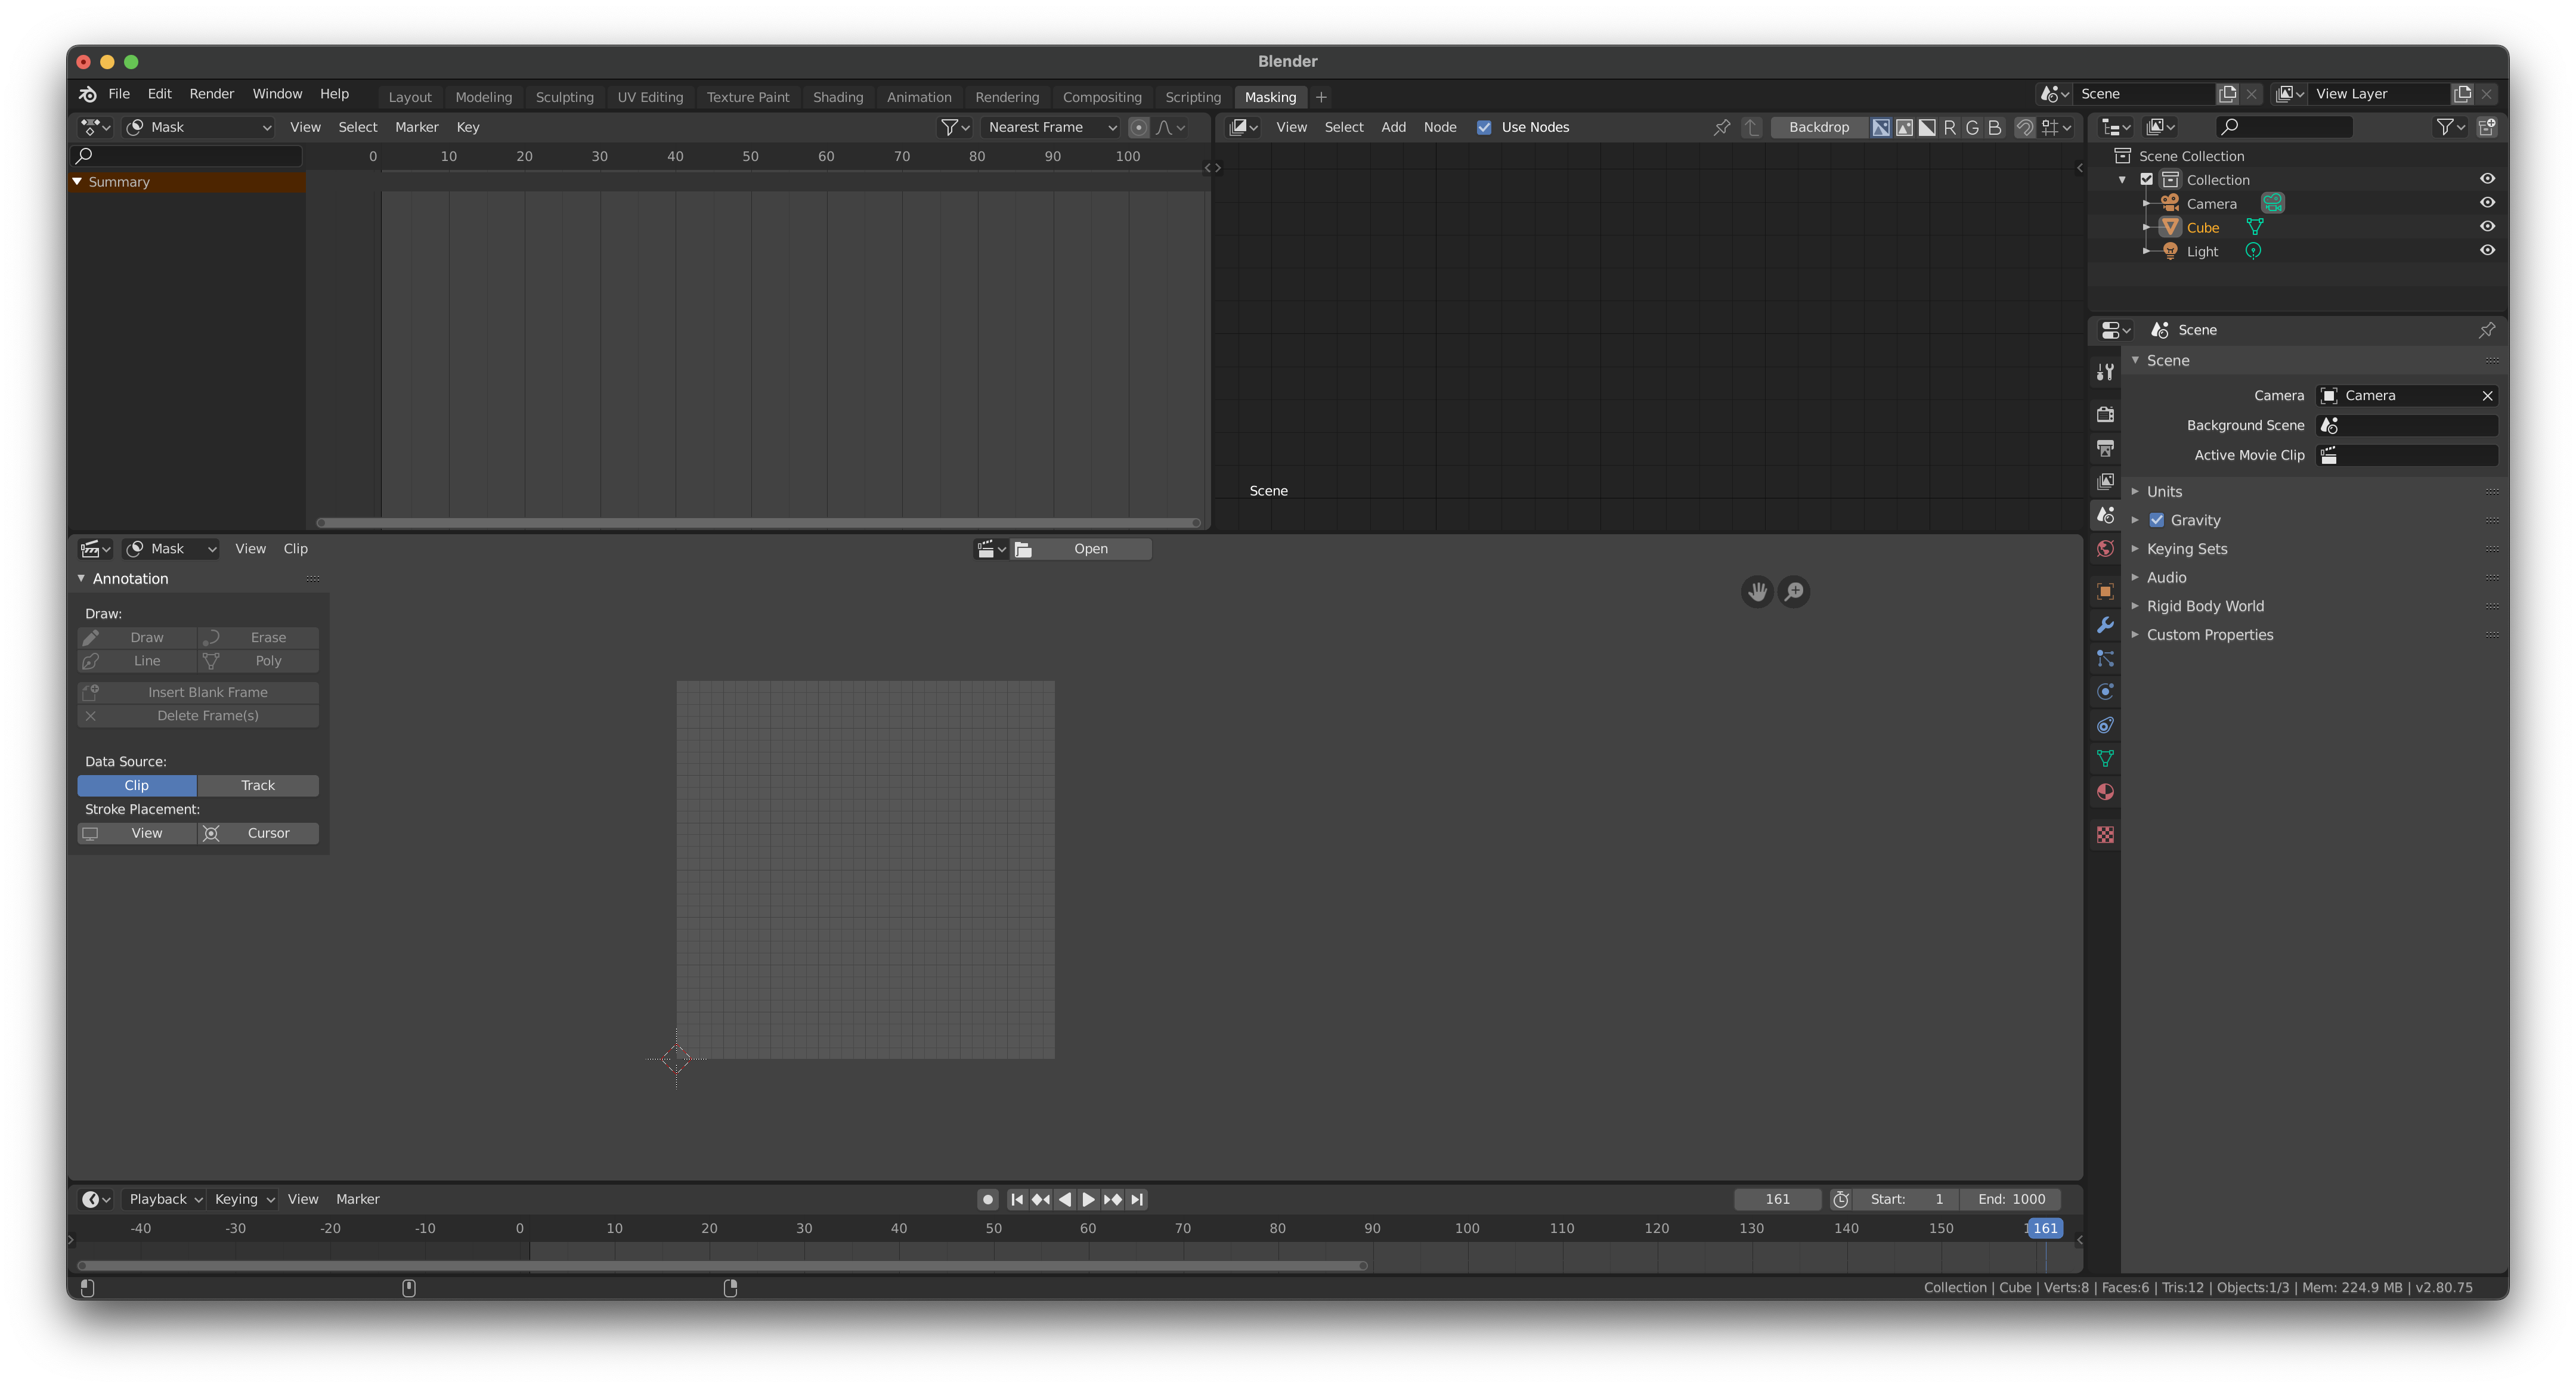The image size is (2576, 1388).
Task: Click the zoom magnifier icon in the clip editor
Action: (1793, 591)
